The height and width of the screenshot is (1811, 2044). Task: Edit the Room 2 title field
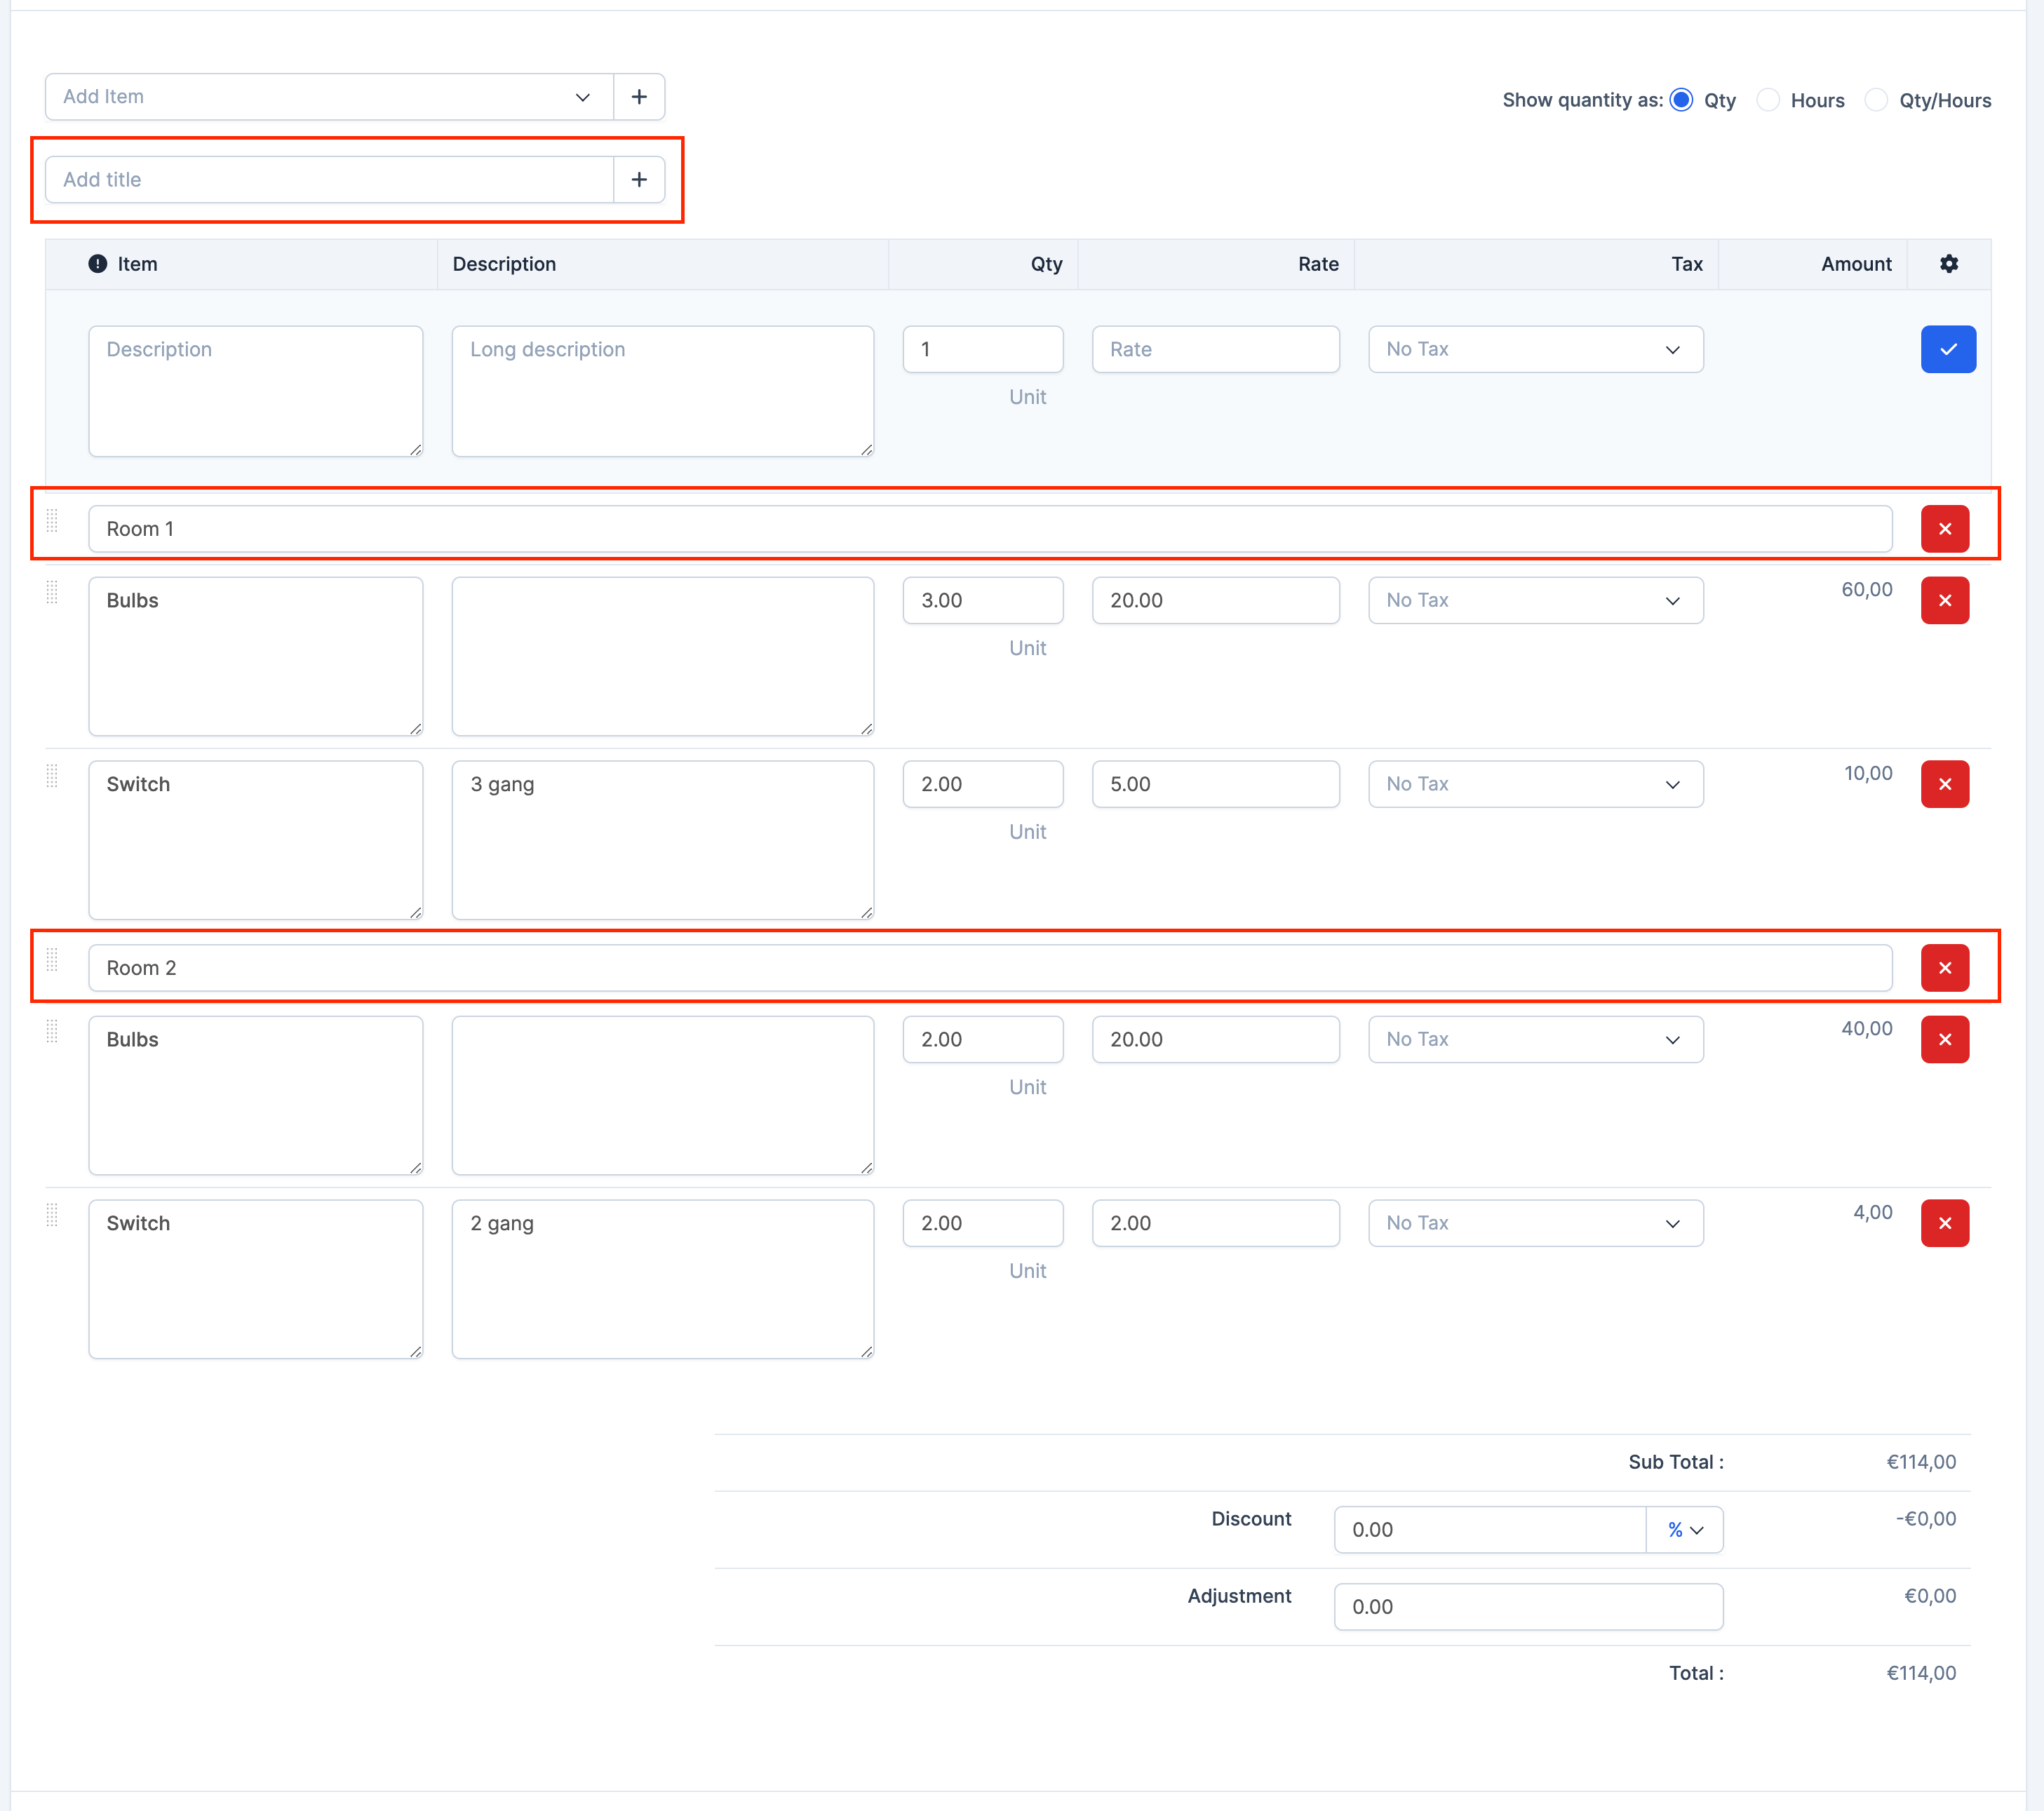click(x=990, y=968)
